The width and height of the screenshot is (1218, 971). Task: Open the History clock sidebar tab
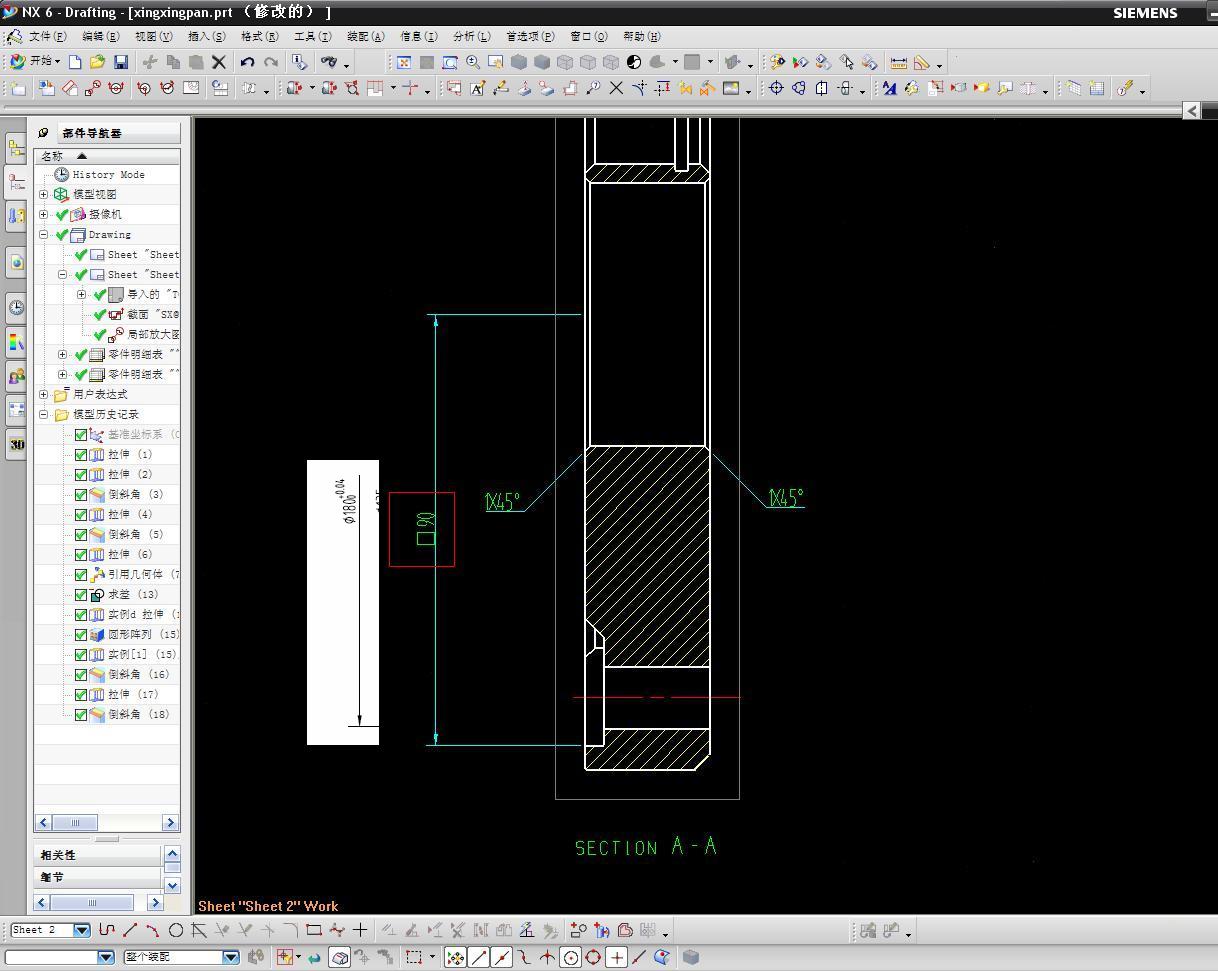pyautogui.click(x=16, y=307)
